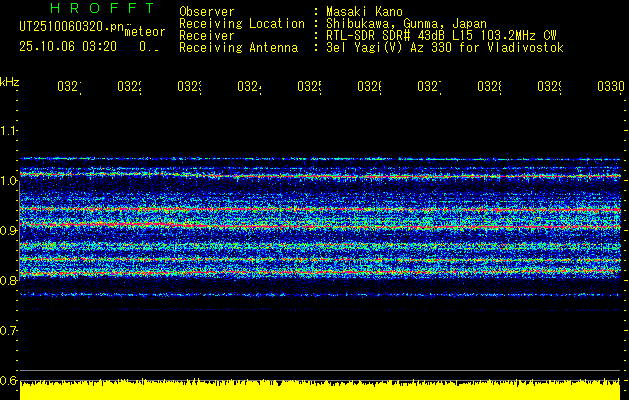Click the Observer label
629x400 pixels.
click(x=207, y=11)
